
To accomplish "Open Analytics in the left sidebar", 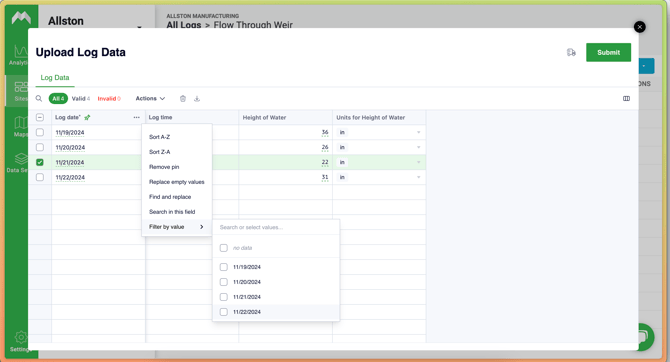I will (19, 56).
